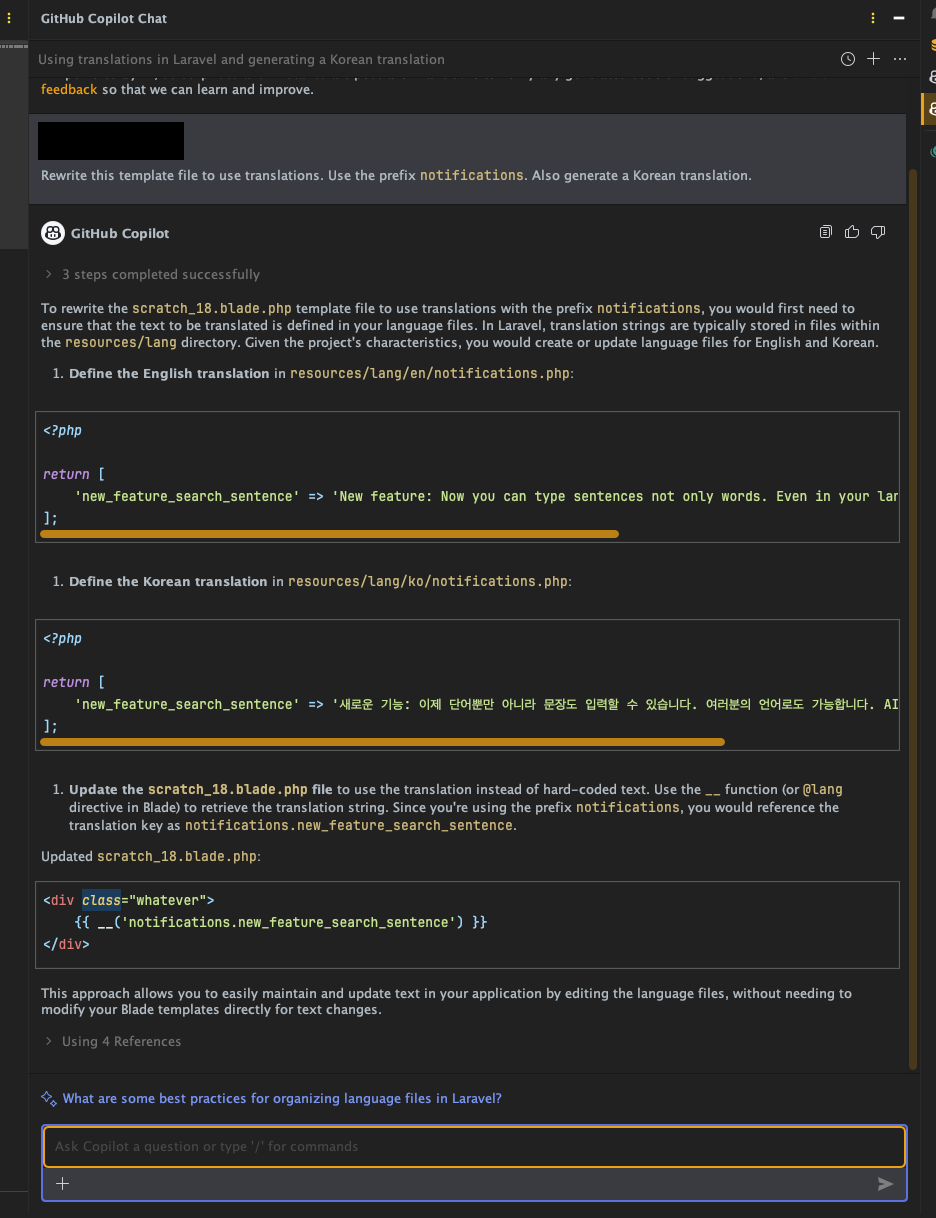
Task: Copy the Copilot response to clipboard
Action: tap(826, 232)
